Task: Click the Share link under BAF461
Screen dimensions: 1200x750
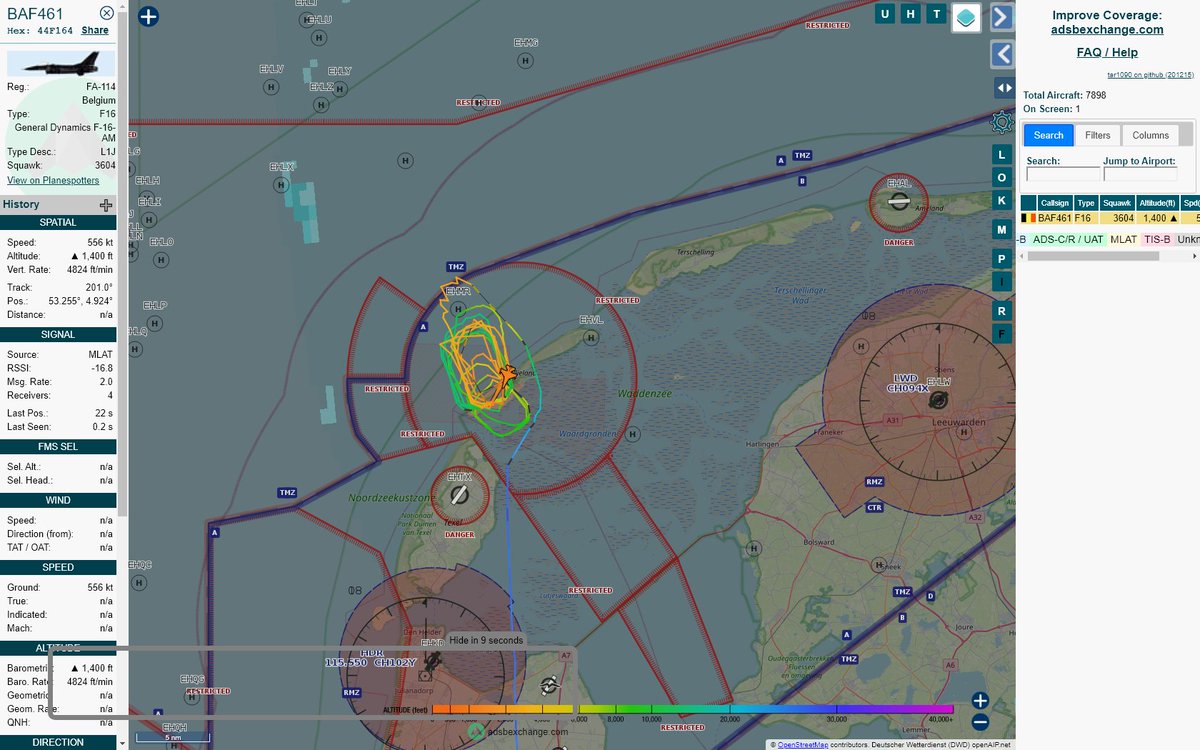Action: 95,31
